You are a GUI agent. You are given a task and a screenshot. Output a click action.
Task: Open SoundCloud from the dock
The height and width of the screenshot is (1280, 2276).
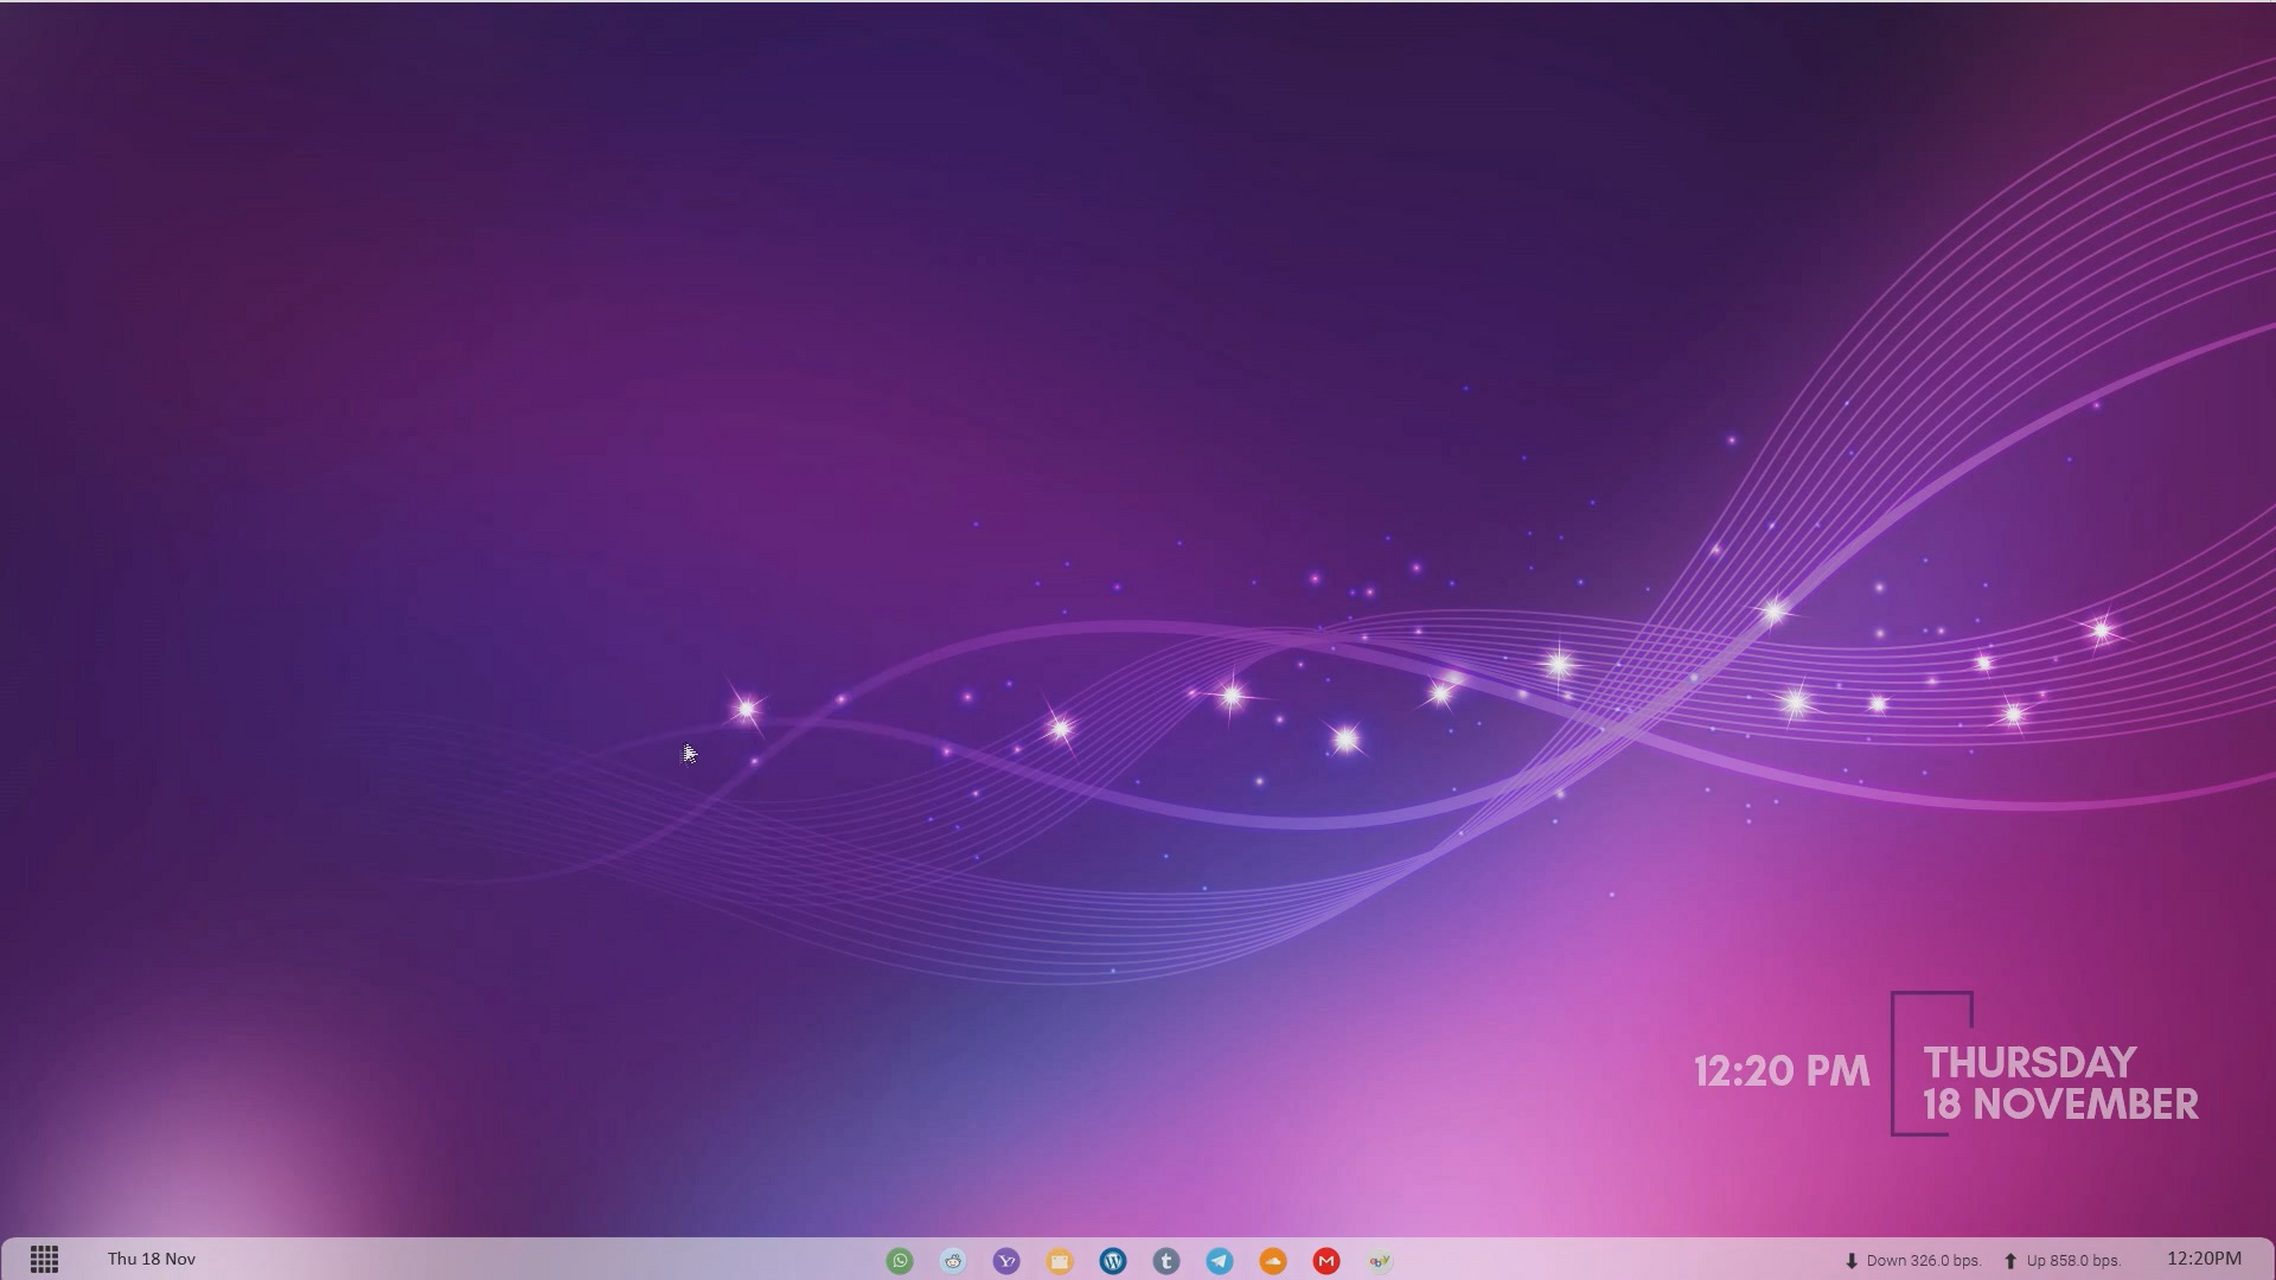coord(1273,1260)
